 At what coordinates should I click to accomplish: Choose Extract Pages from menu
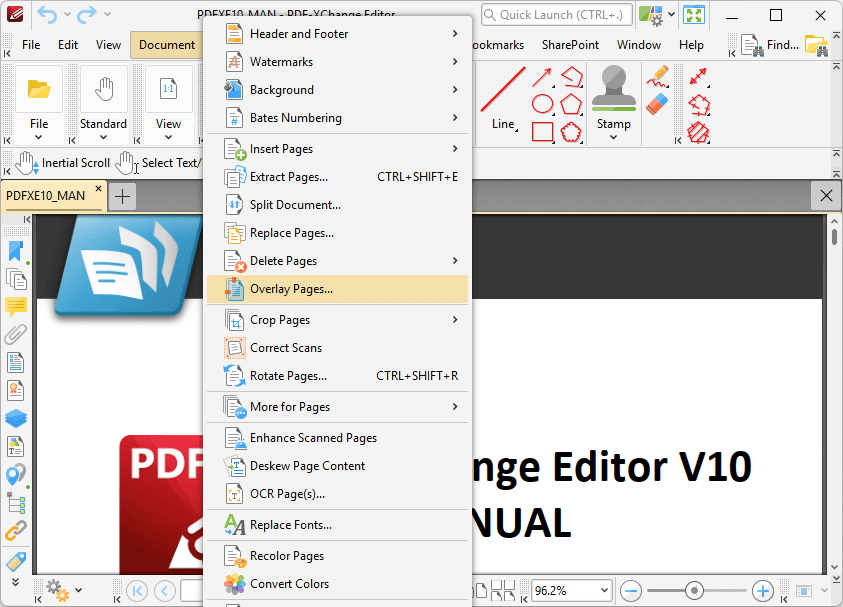pyautogui.click(x=337, y=177)
